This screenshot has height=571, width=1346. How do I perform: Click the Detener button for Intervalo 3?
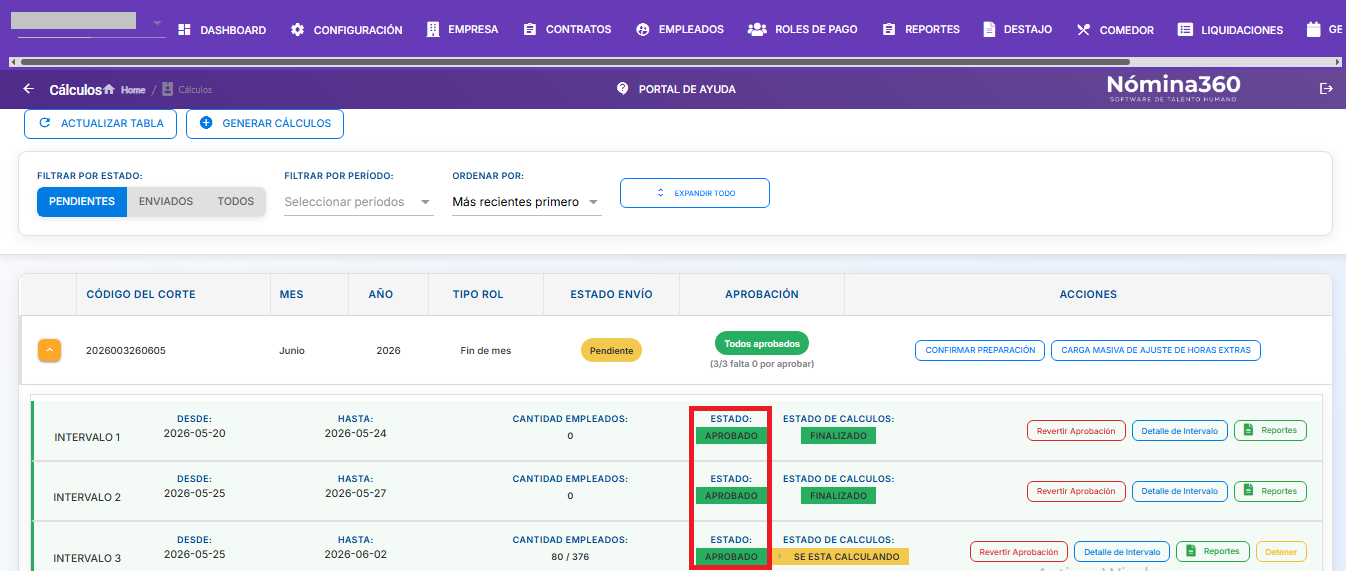(x=1281, y=552)
